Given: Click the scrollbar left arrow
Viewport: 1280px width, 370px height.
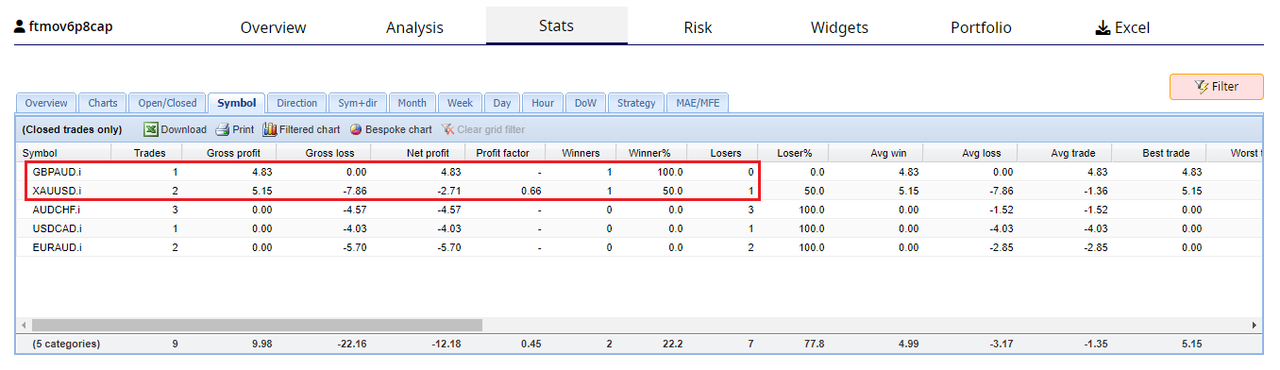Looking at the screenshot, I should click(24, 325).
